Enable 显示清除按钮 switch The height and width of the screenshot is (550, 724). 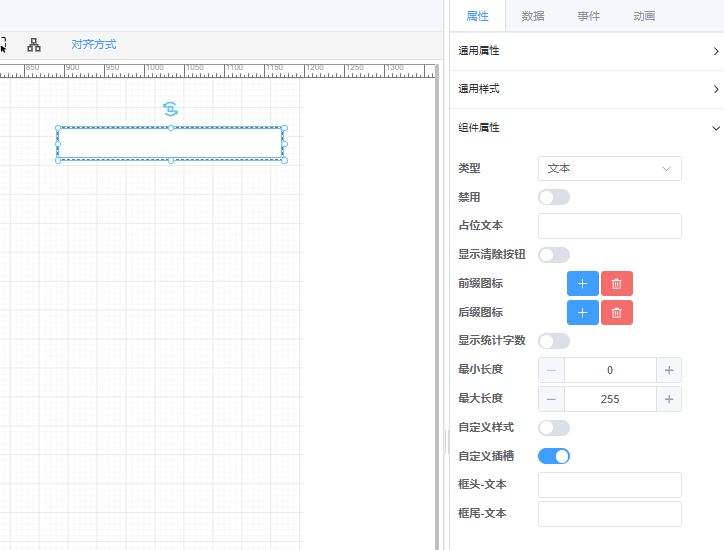tap(554, 255)
